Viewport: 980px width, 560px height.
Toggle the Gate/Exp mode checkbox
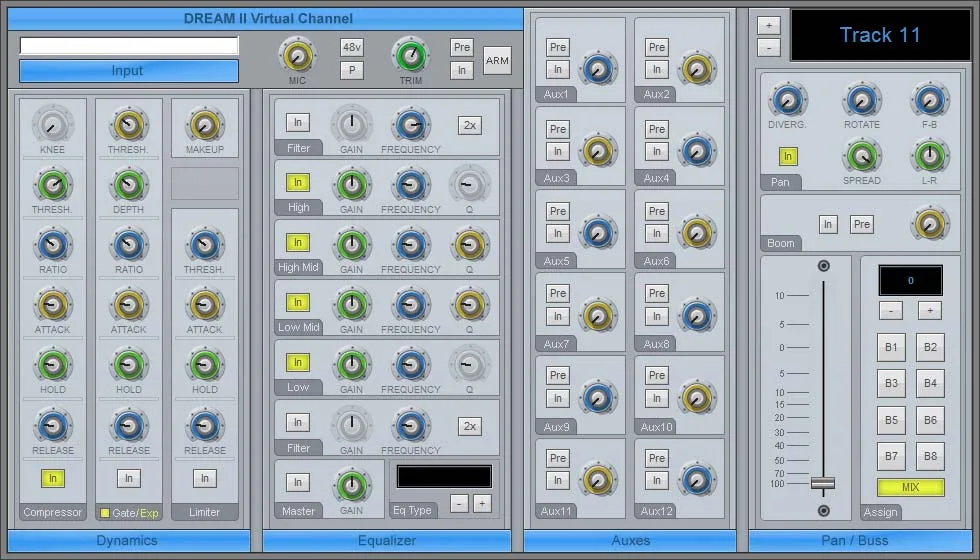click(104, 513)
